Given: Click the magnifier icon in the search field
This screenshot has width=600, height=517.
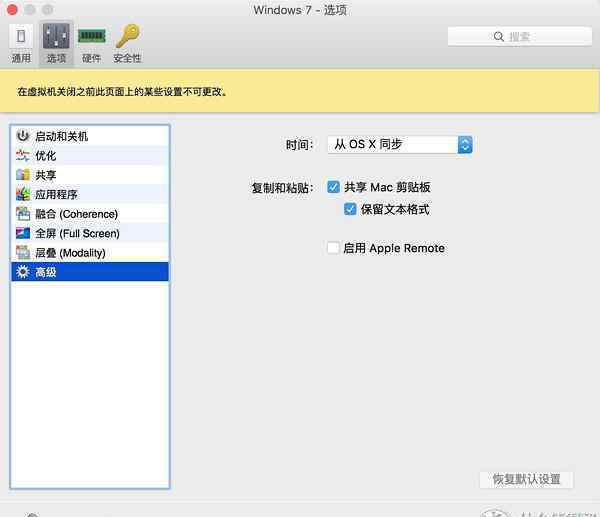Looking at the screenshot, I should pos(499,36).
